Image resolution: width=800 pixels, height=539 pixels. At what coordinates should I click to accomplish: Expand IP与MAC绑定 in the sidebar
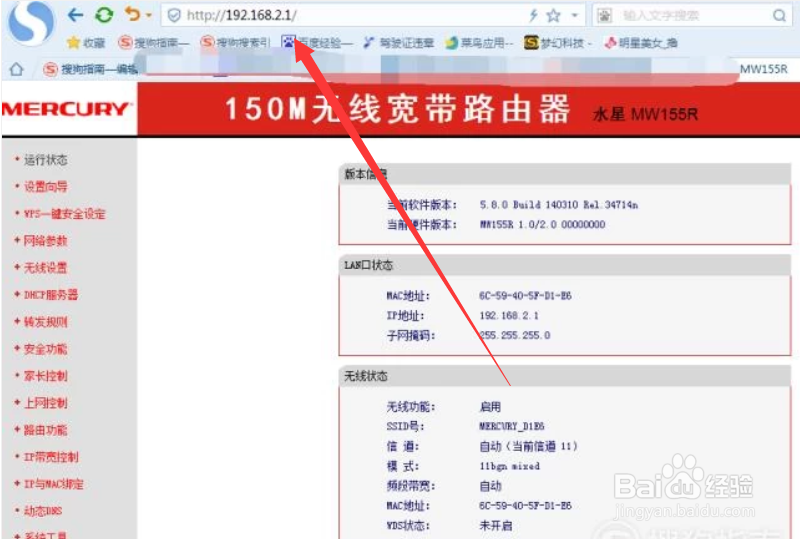click(x=54, y=484)
